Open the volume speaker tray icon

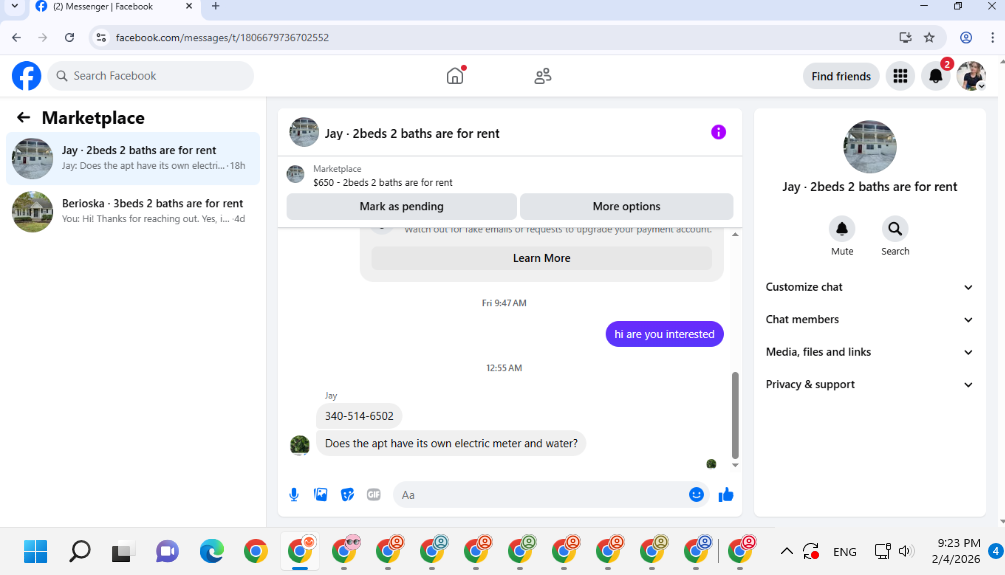coord(905,551)
